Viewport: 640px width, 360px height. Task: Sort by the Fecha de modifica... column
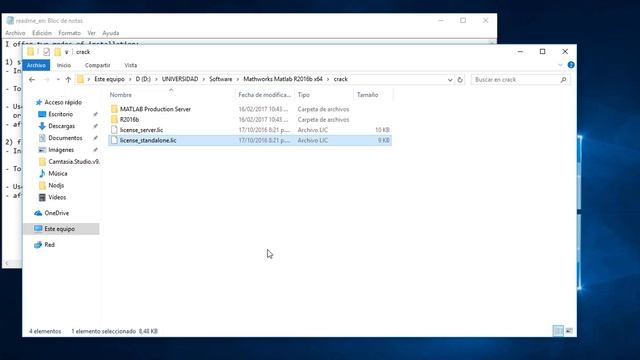pyautogui.click(x=264, y=95)
